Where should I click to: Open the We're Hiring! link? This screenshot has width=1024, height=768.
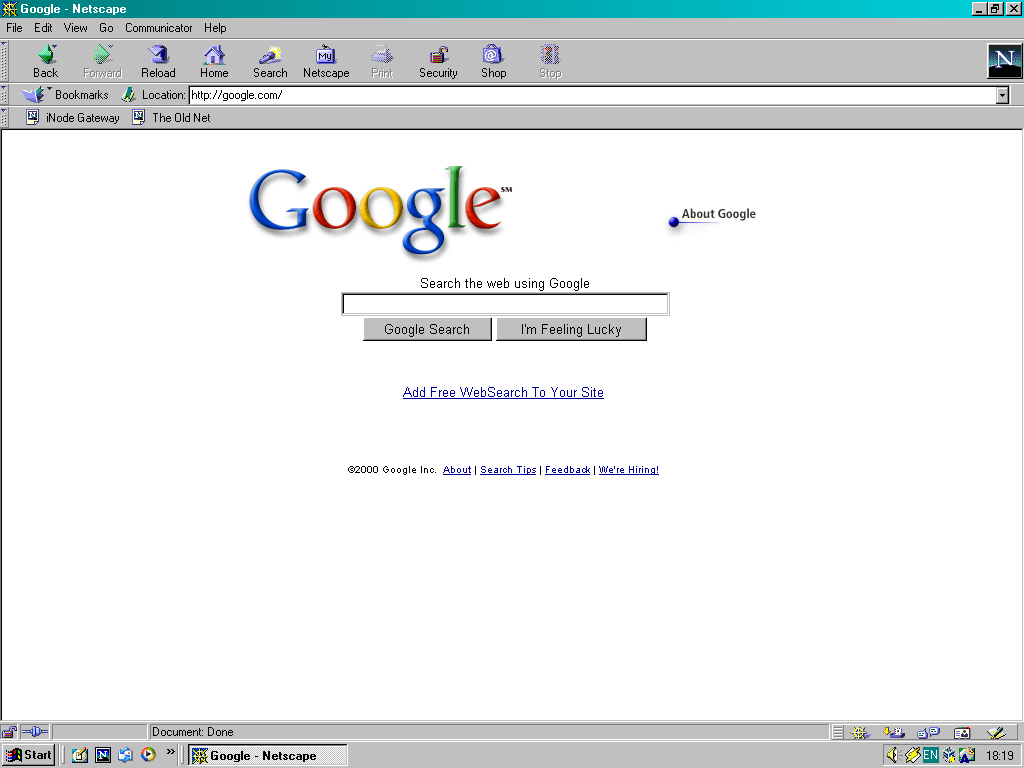click(x=629, y=470)
